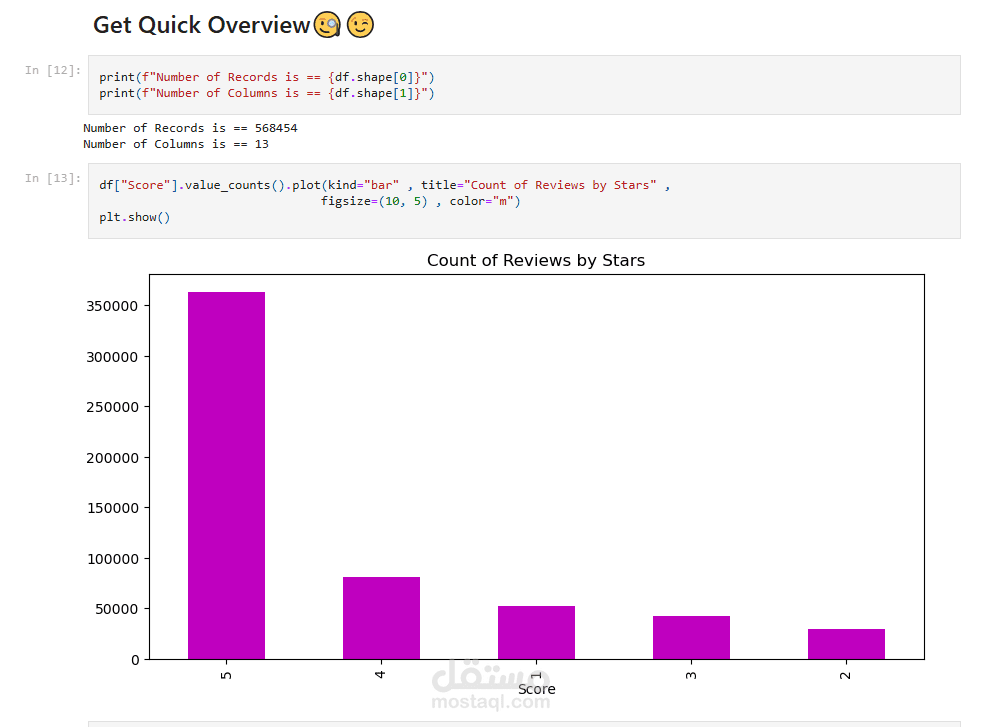Click the x-axis tick label 4
Viewport: 983px width, 727px height.
point(381,675)
